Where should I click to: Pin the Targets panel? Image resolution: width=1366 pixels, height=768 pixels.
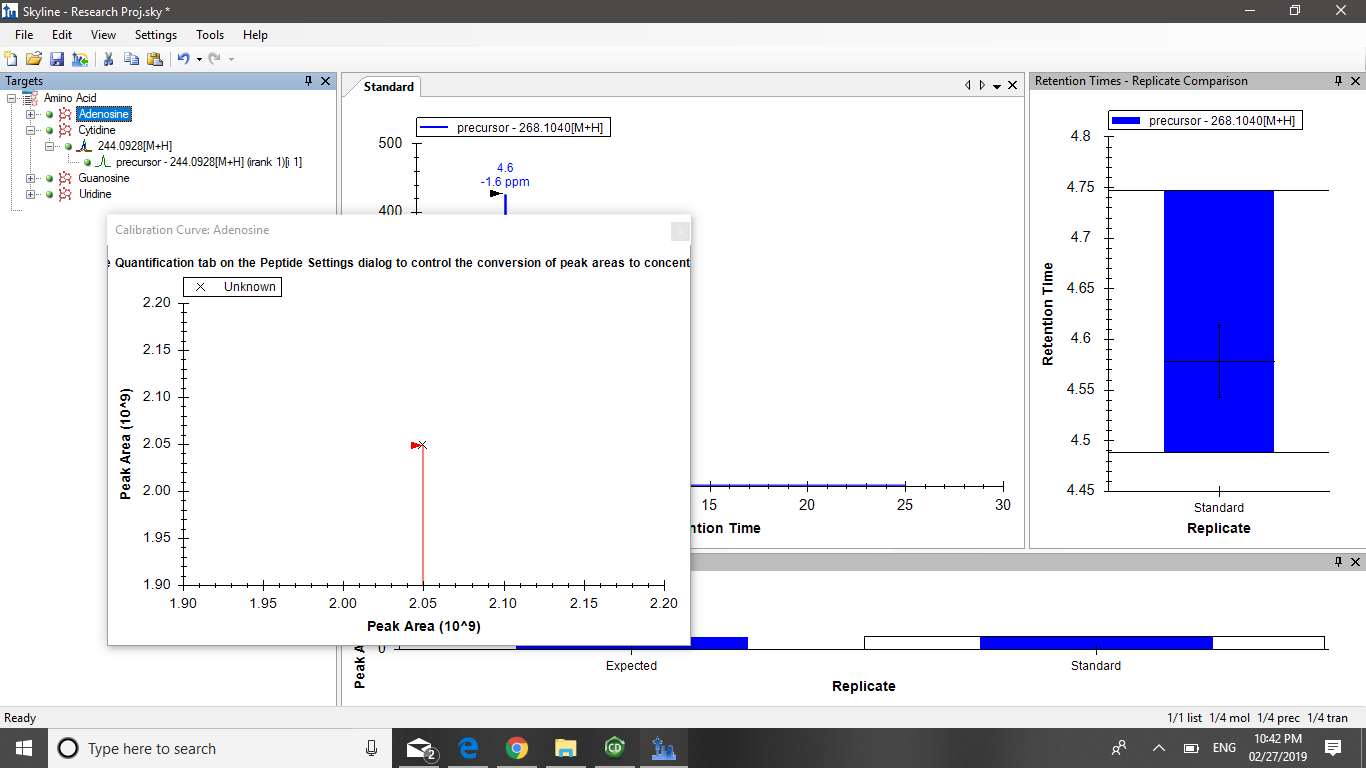click(309, 81)
